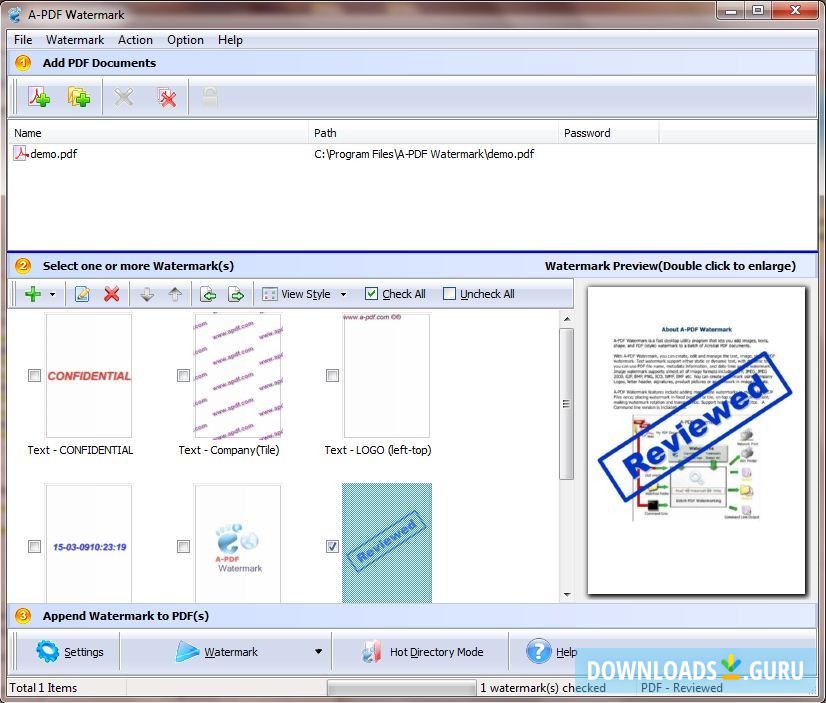Click the Path column header

(x=433, y=133)
